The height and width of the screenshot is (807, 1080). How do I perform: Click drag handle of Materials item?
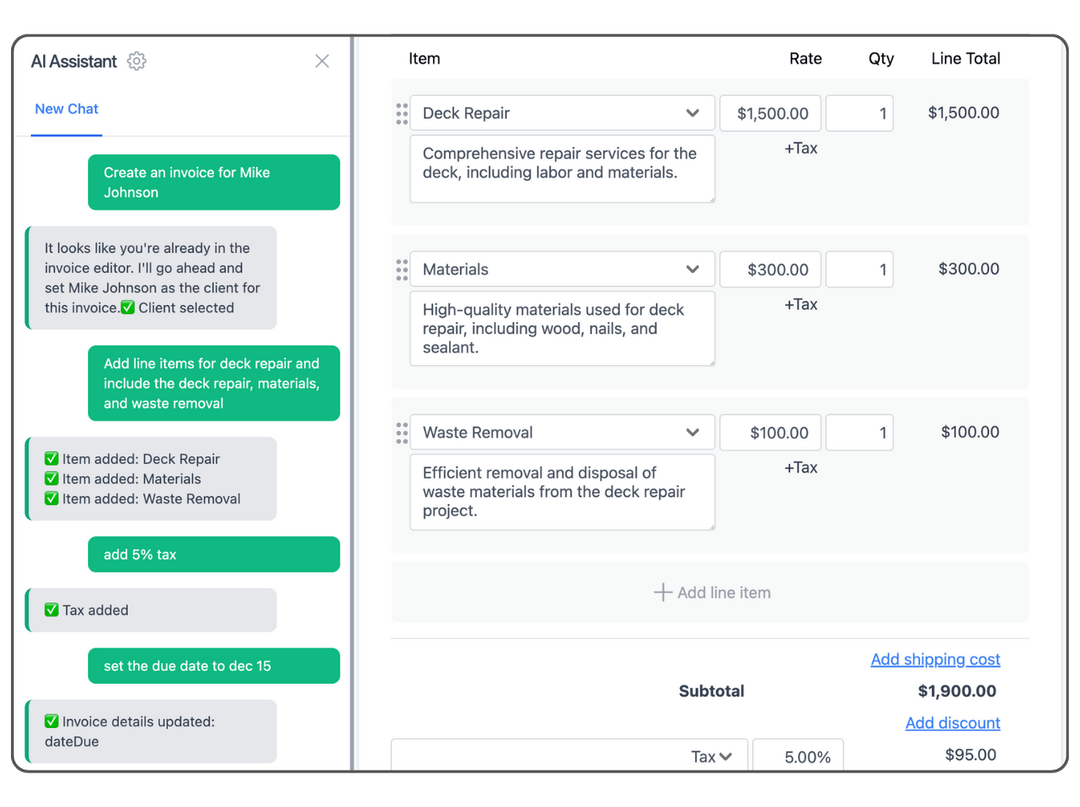click(401, 269)
